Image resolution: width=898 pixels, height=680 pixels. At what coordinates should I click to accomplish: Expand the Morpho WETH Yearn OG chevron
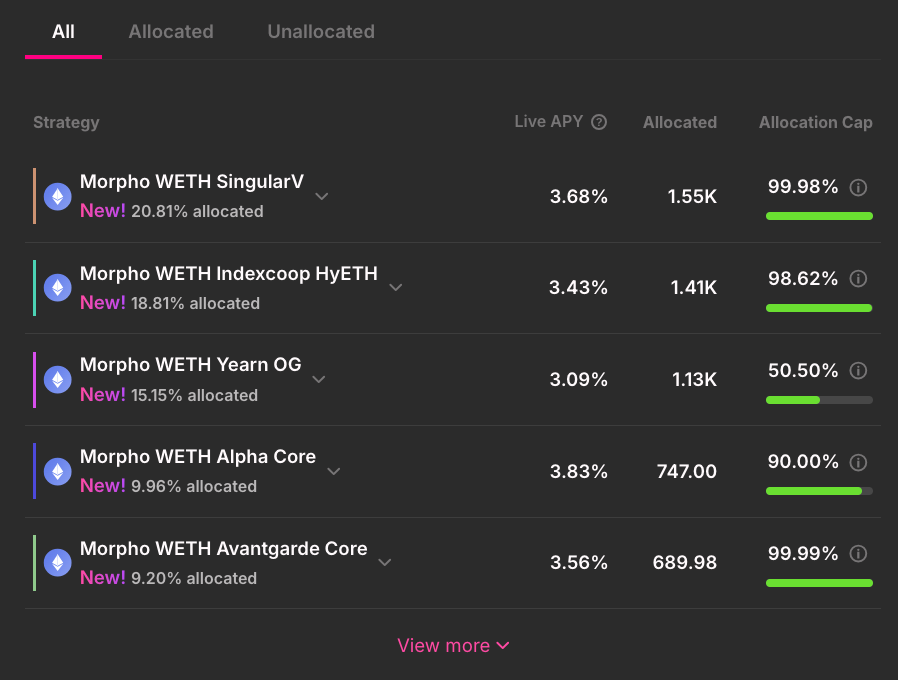pyautogui.click(x=319, y=379)
